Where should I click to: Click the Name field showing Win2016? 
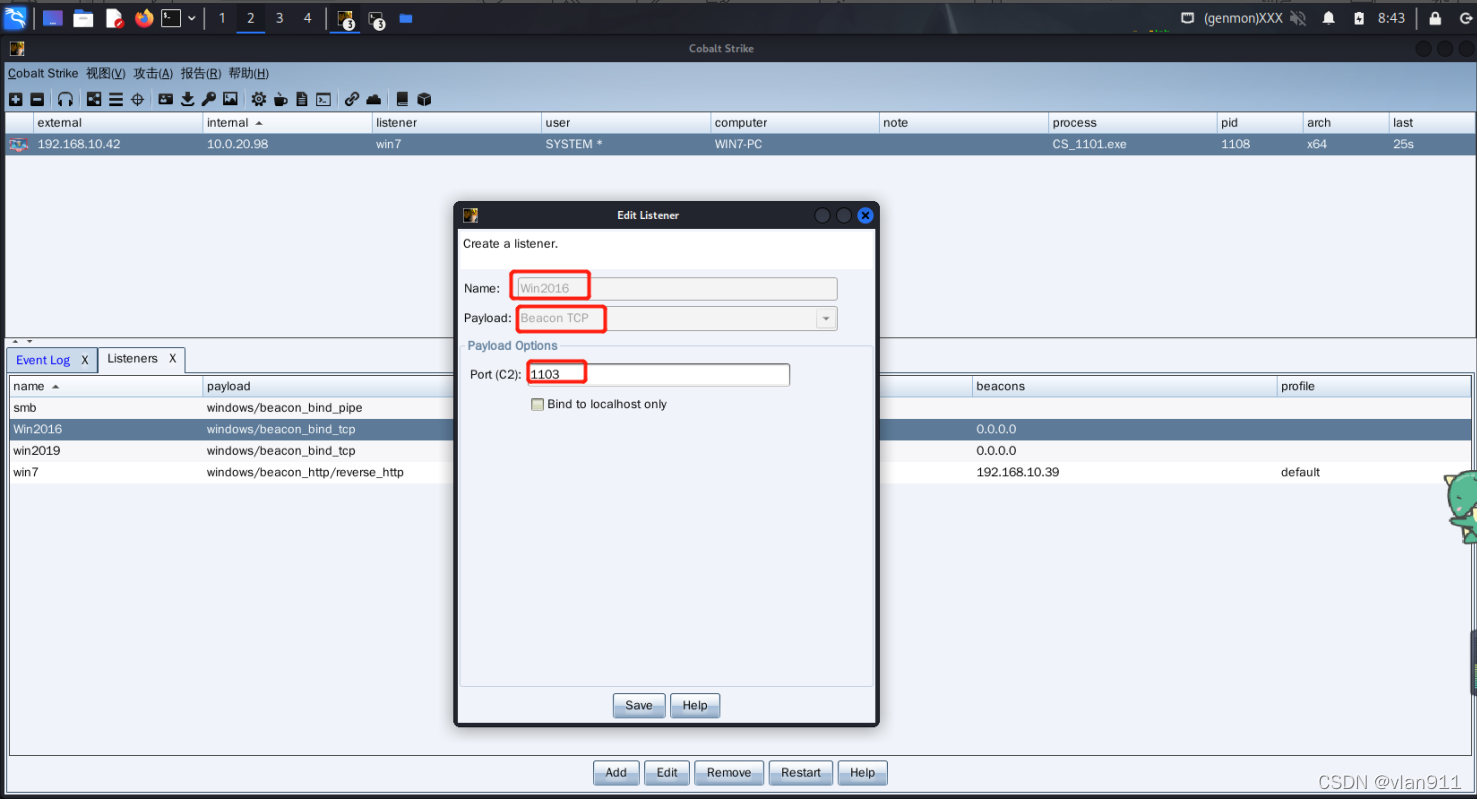click(x=676, y=288)
